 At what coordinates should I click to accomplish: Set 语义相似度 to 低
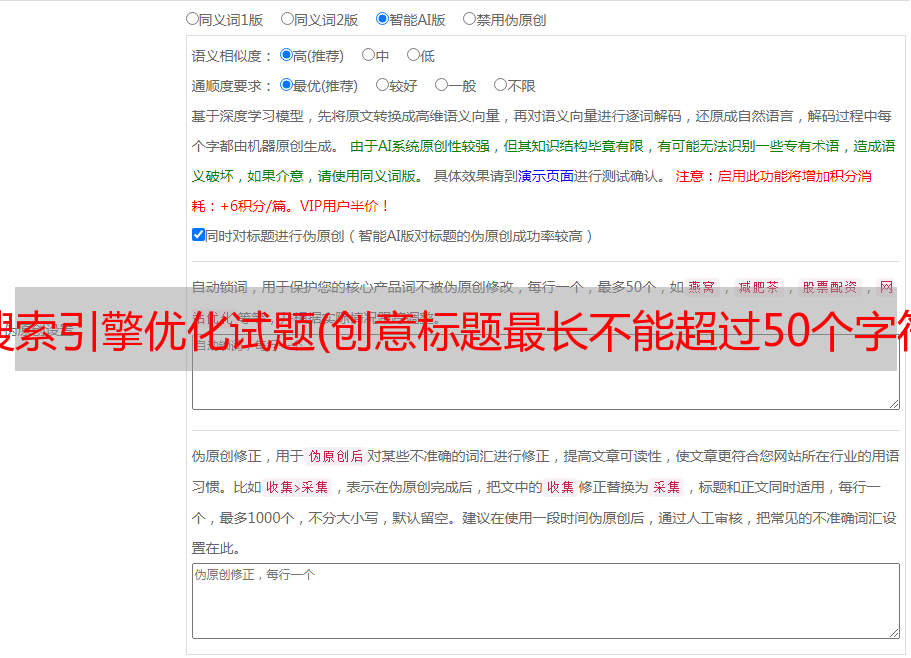tap(413, 55)
